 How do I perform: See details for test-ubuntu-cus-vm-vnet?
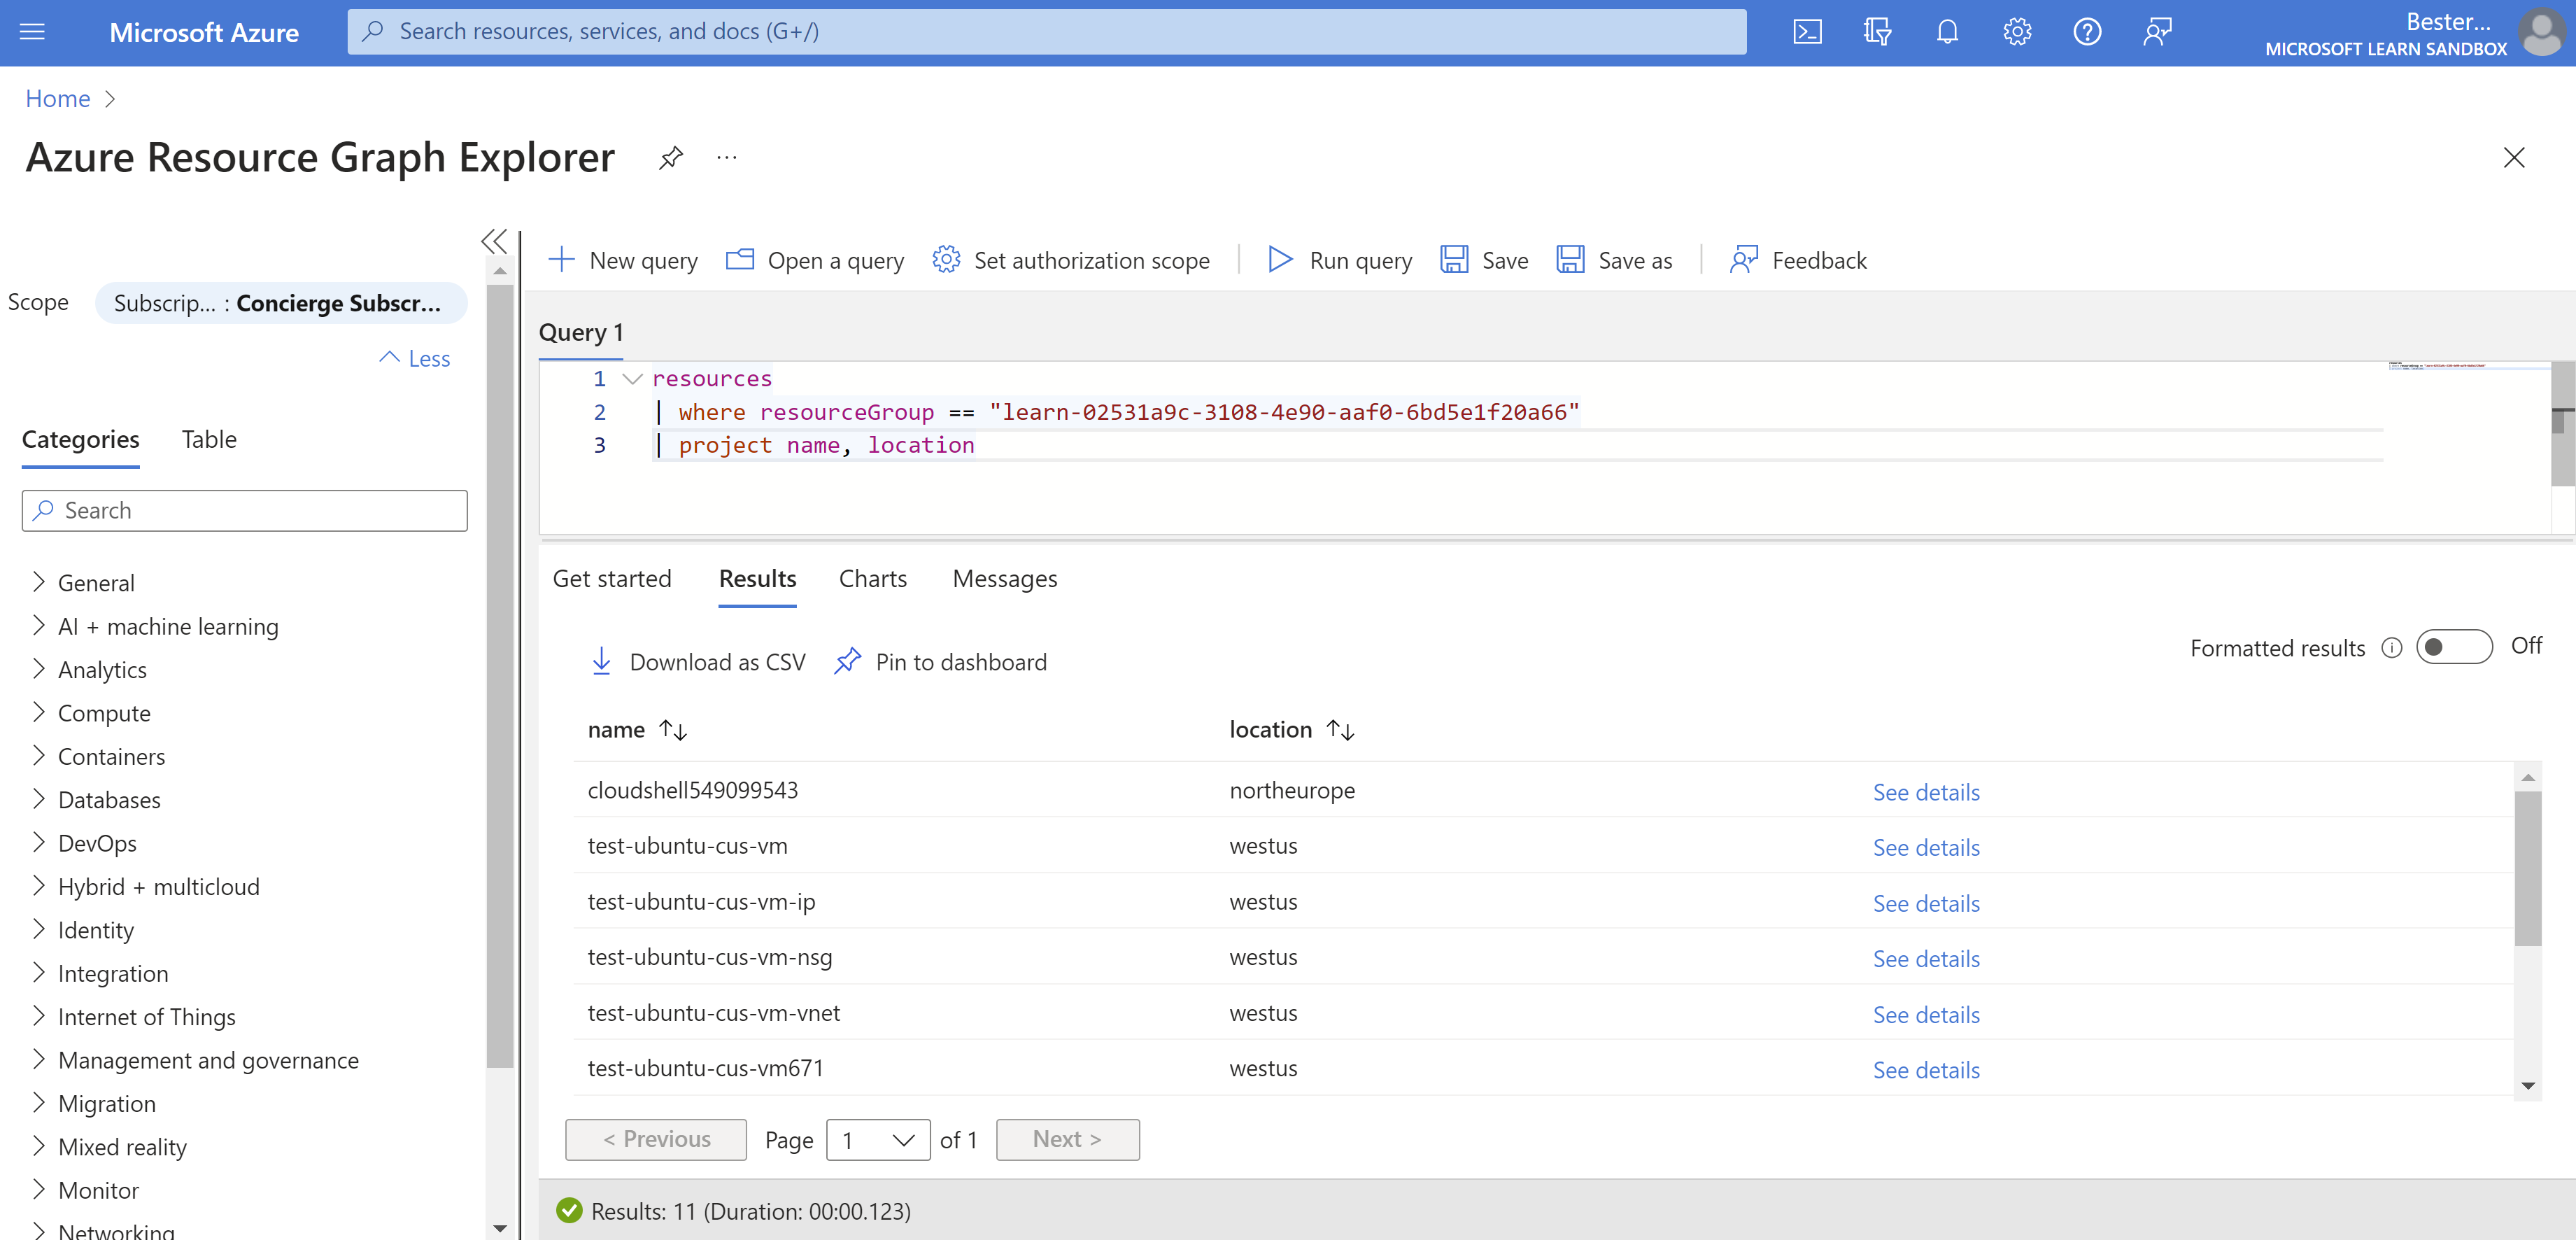[1925, 1014]
